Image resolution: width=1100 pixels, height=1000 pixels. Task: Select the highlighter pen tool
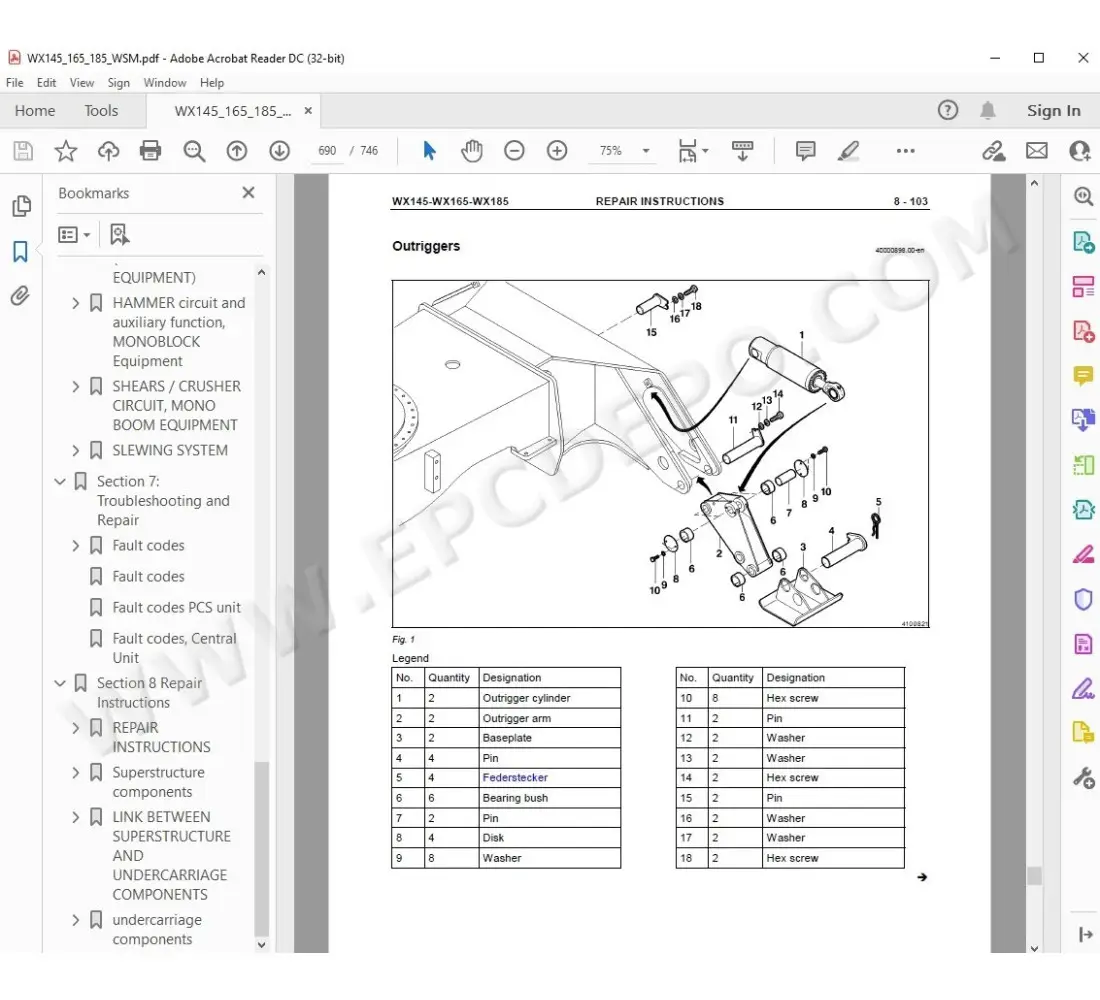pyautogui.click(x=849, y=151)
